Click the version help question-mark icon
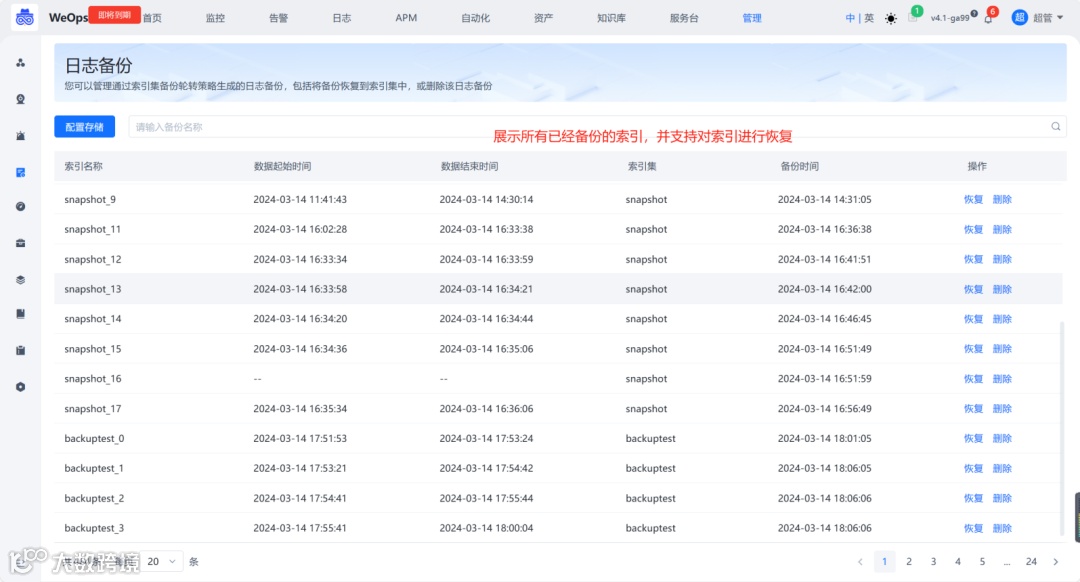This screenshot has height=582, width=1080. pyautogui.click(x=974, y=14)
